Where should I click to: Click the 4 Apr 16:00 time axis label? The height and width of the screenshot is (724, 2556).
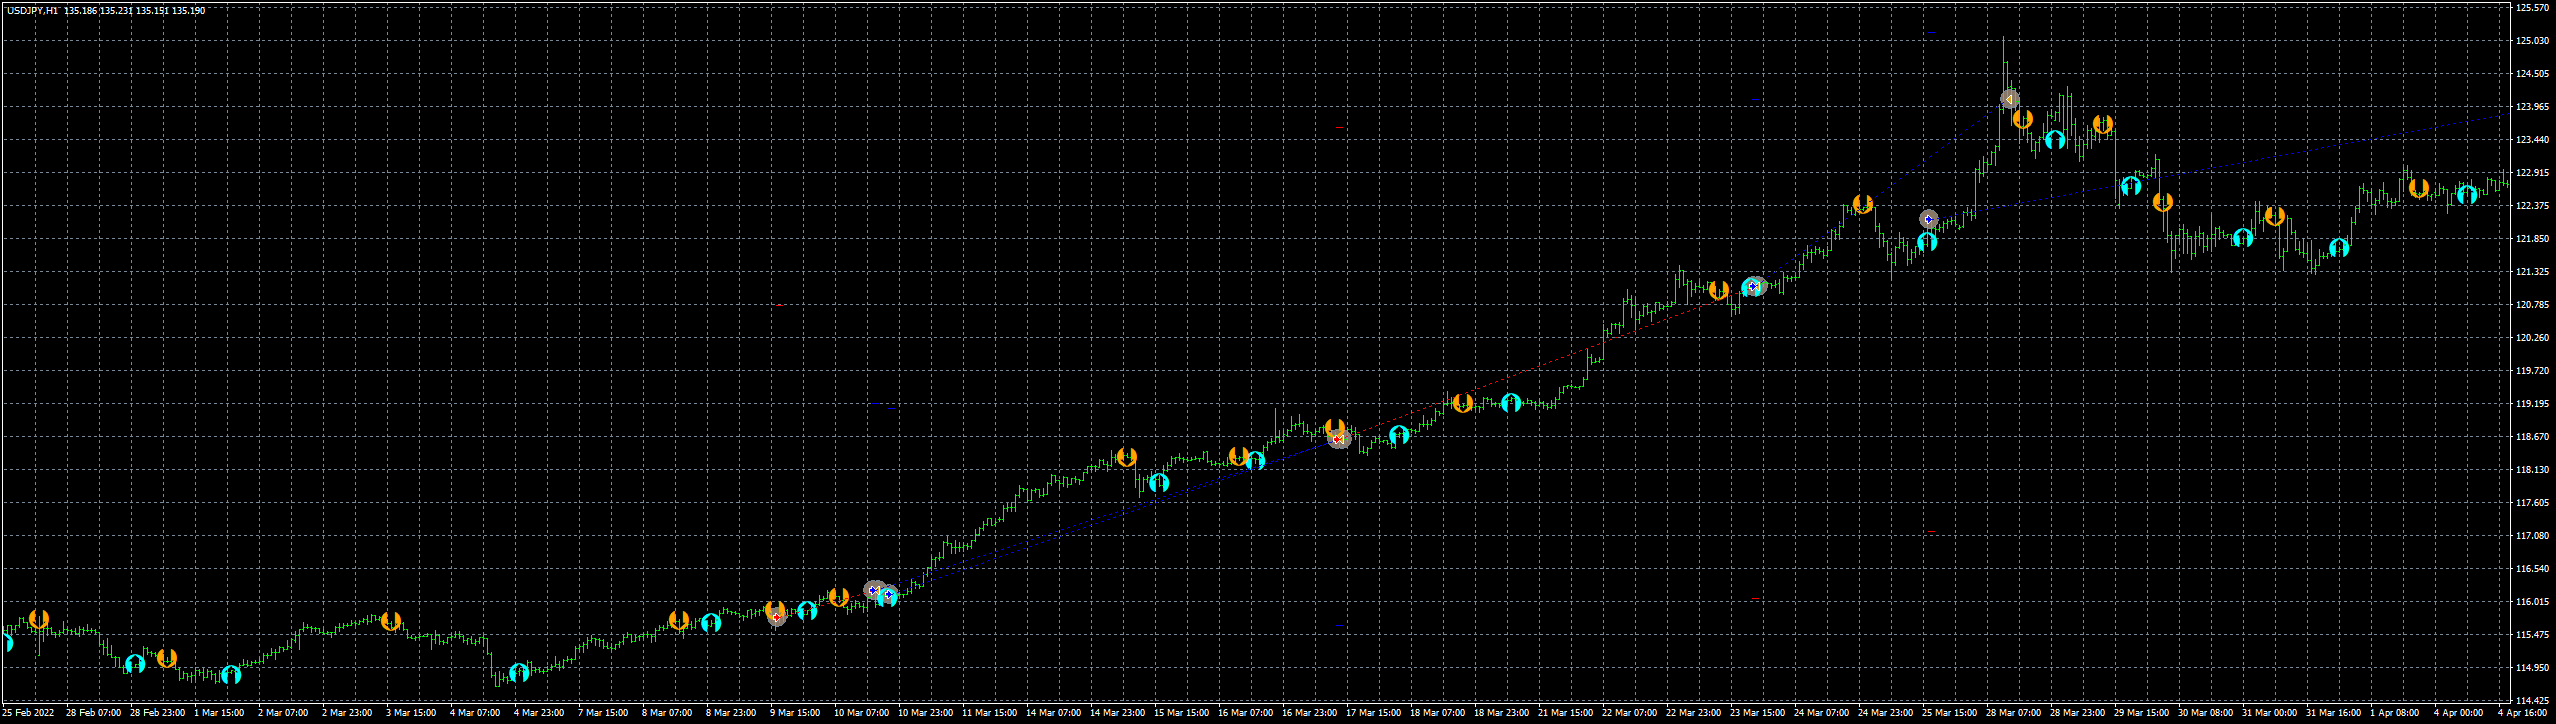pyautogui.click(x=2521, y=713)
